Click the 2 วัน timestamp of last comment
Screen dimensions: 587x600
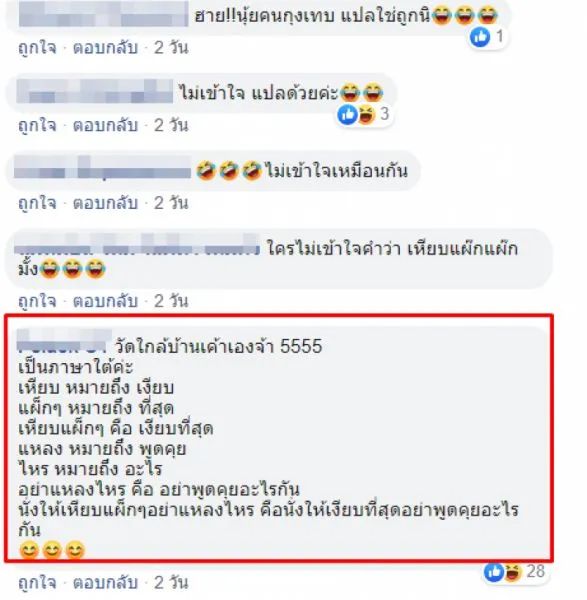(171, 583)
